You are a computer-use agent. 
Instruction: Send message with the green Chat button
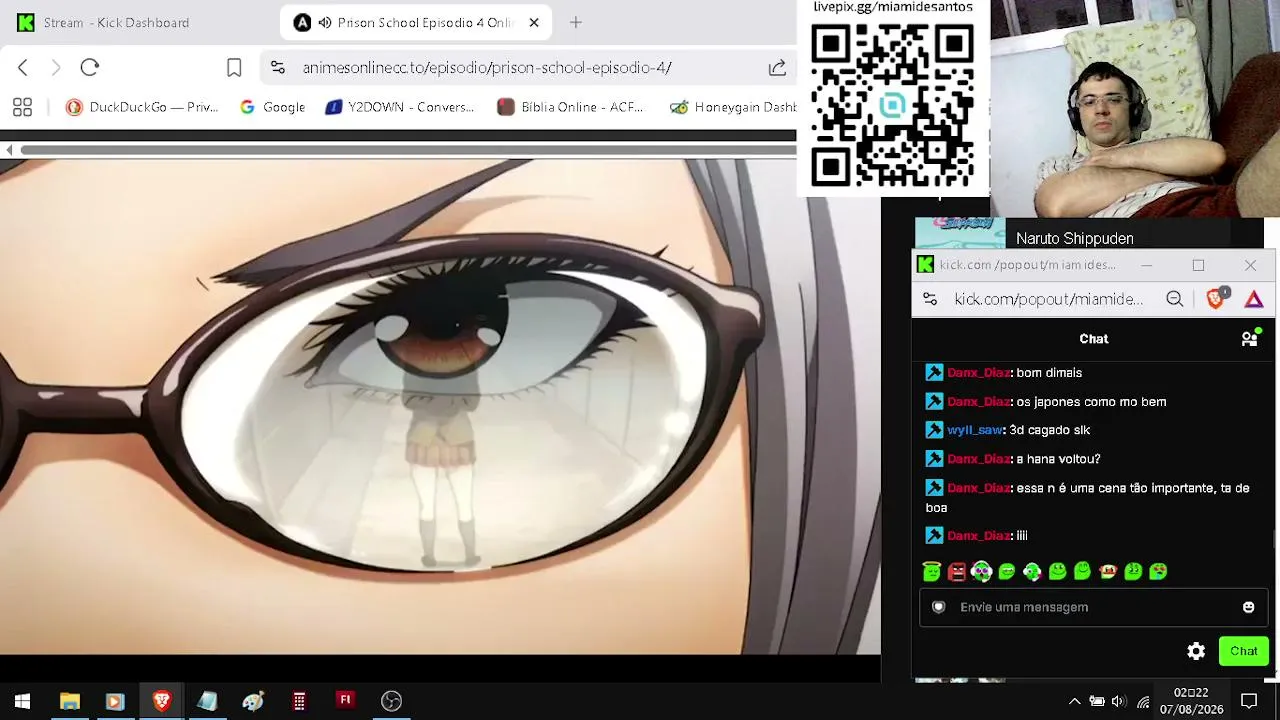click(x=1244, y=651)
